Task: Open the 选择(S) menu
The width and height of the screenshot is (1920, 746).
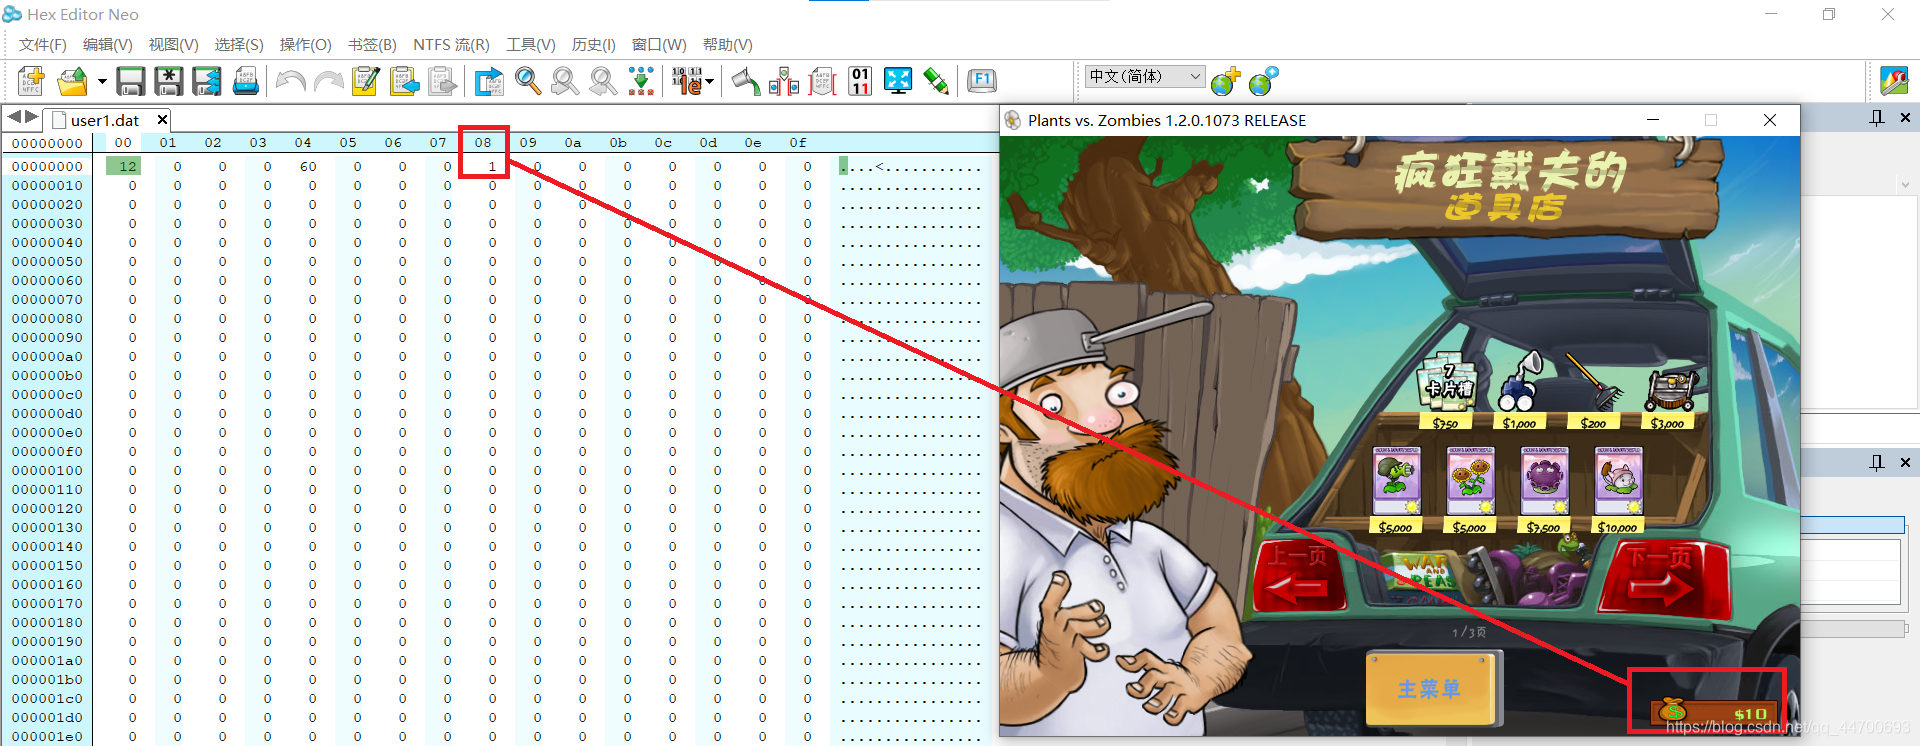Action: click(x=239, y=45)
